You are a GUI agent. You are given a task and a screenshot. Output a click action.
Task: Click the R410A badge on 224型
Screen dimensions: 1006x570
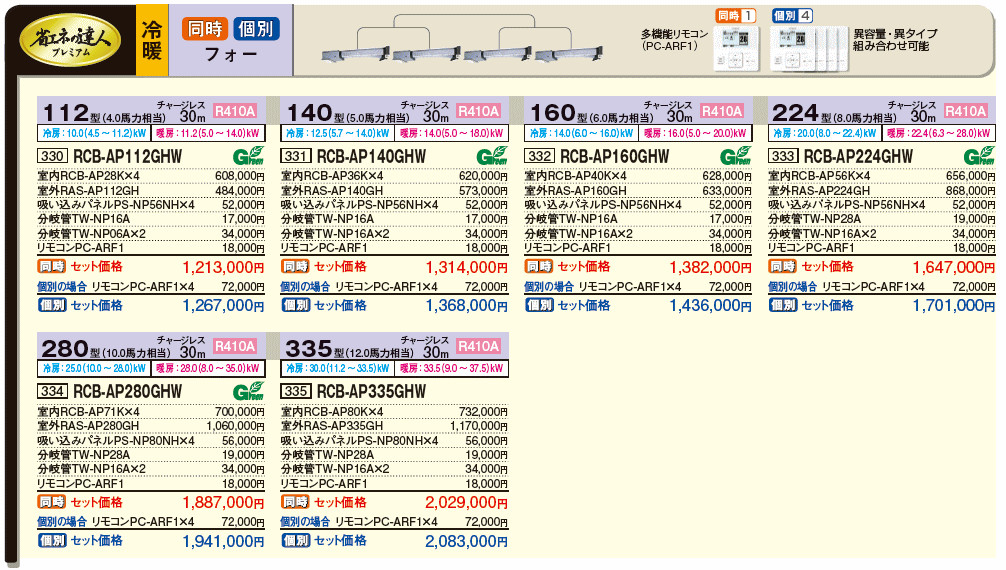click(x=966, y=111)
